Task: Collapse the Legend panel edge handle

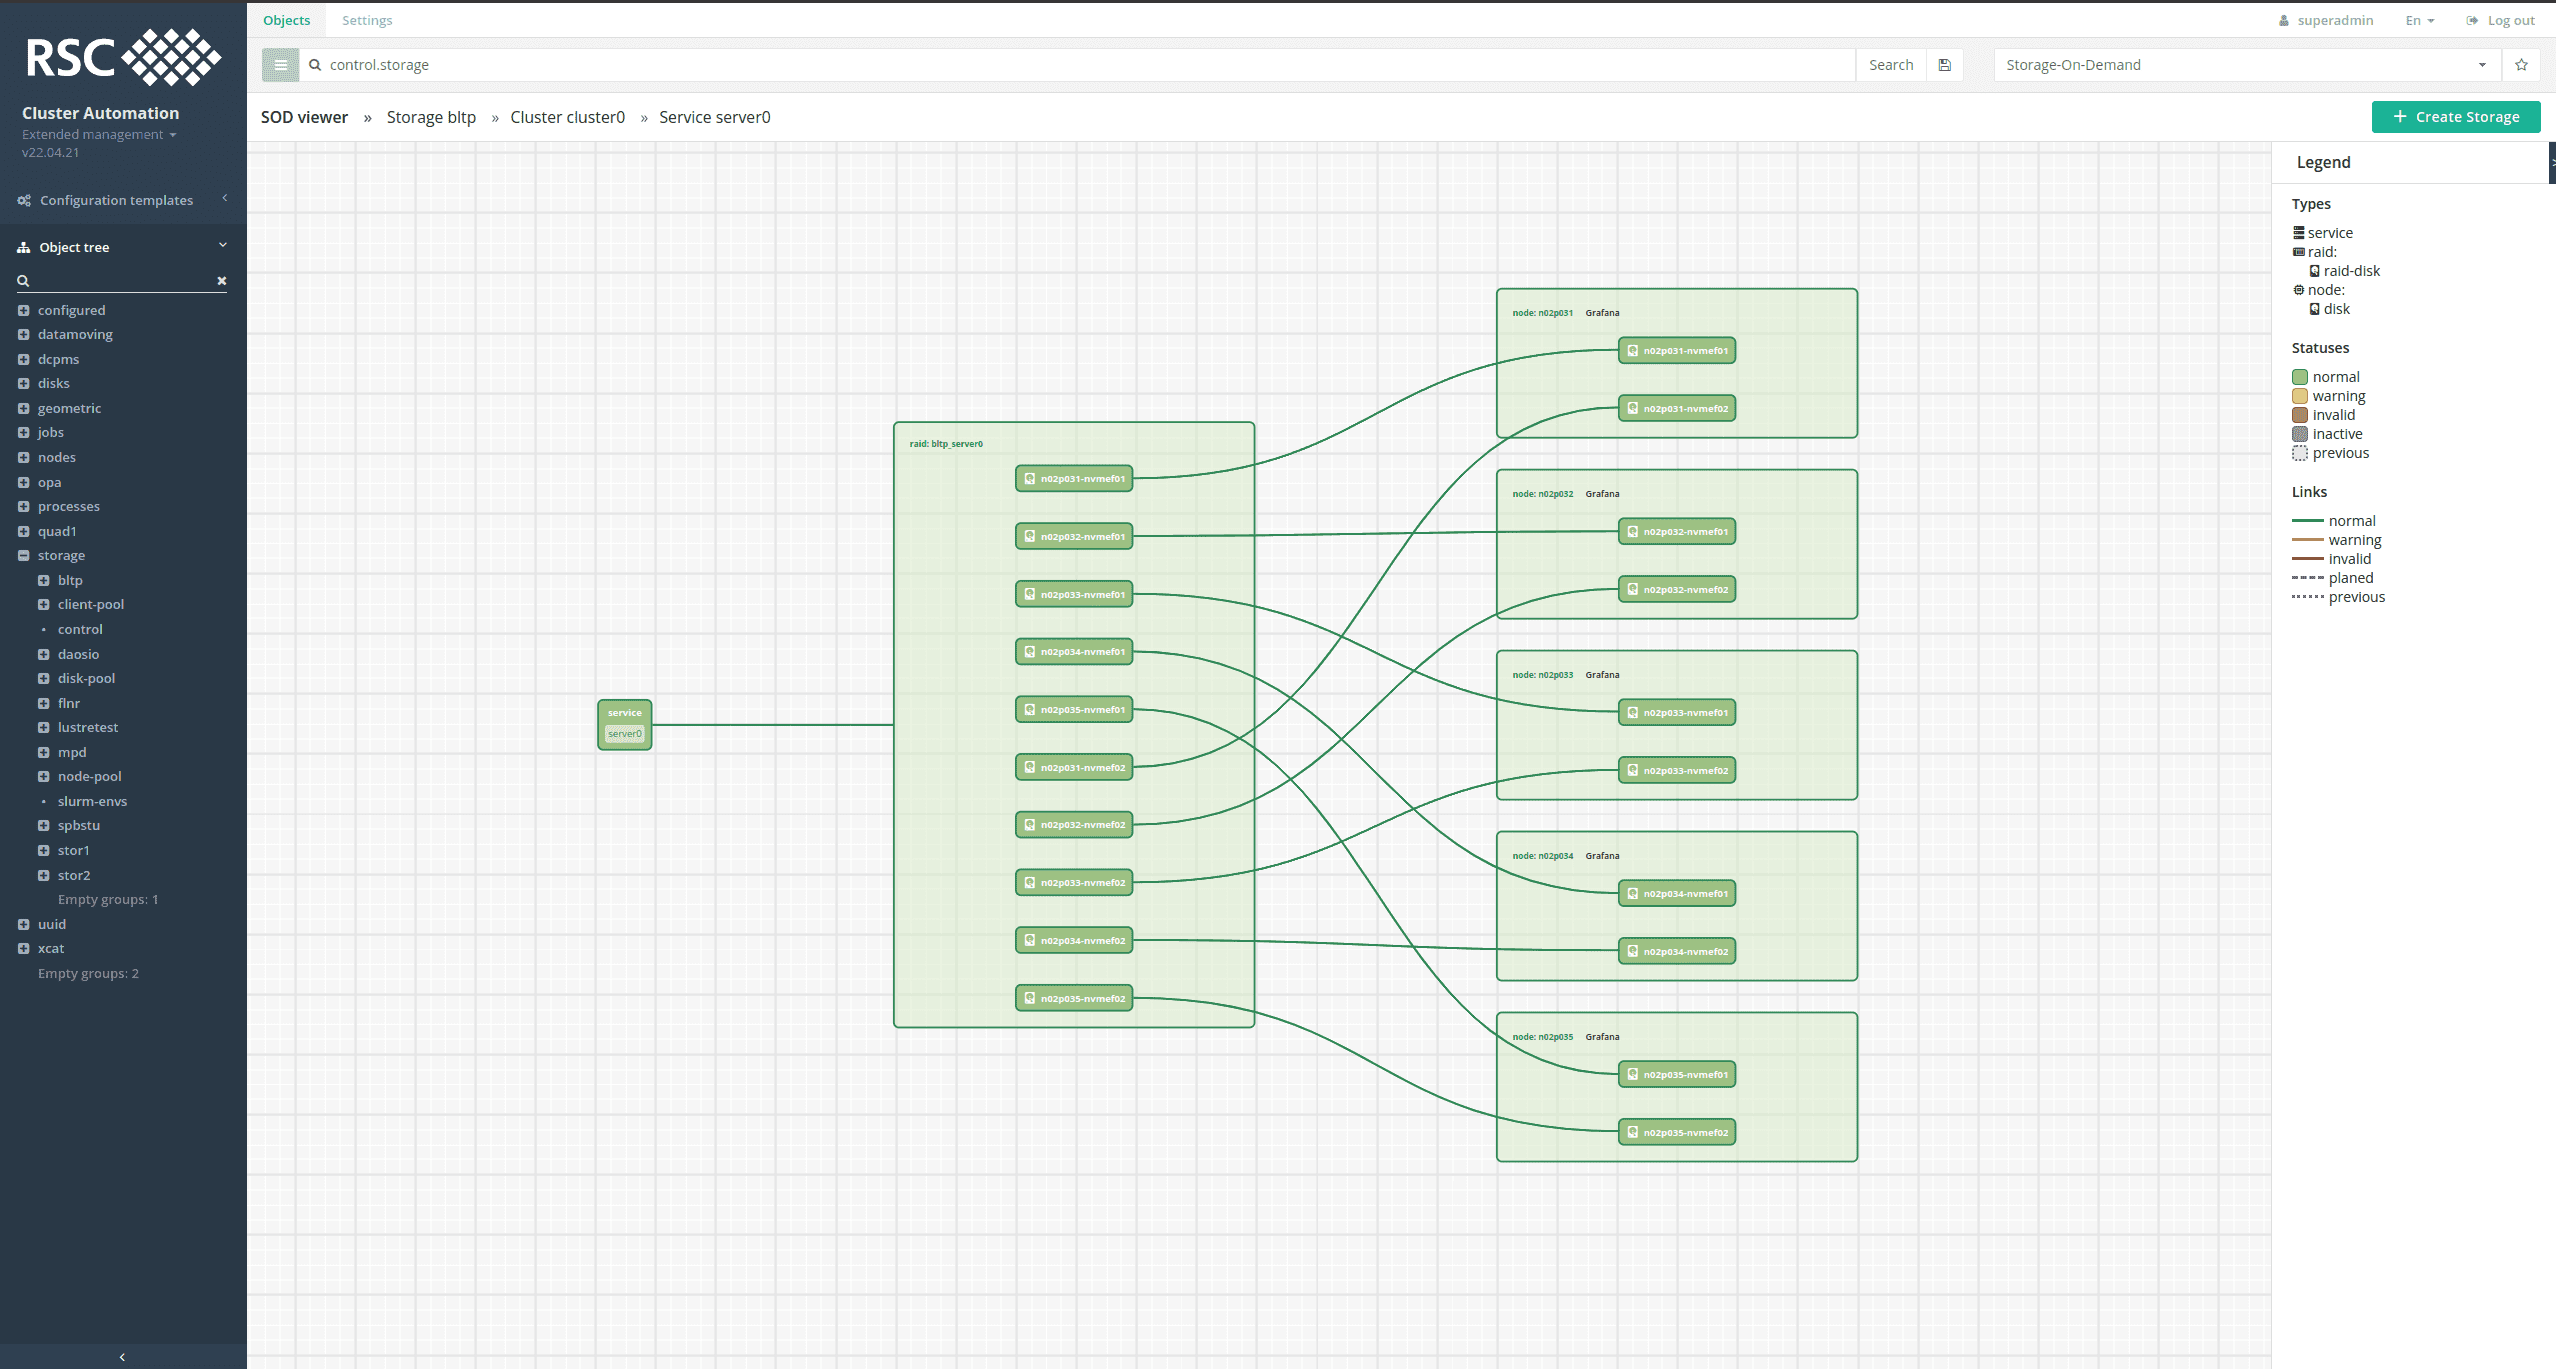Action: [x=2551, y=162]
